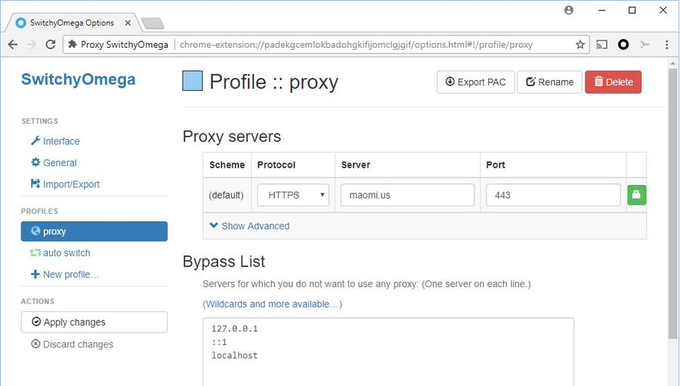Select the proxy profile
Screen dimensions: 680x386
pyautogui.click(x=94, y=231)
